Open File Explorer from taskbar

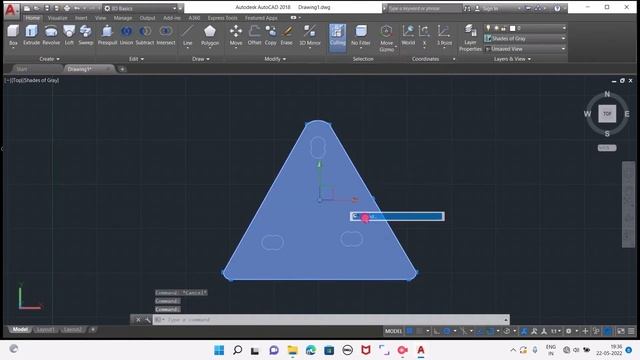(293, 350)
